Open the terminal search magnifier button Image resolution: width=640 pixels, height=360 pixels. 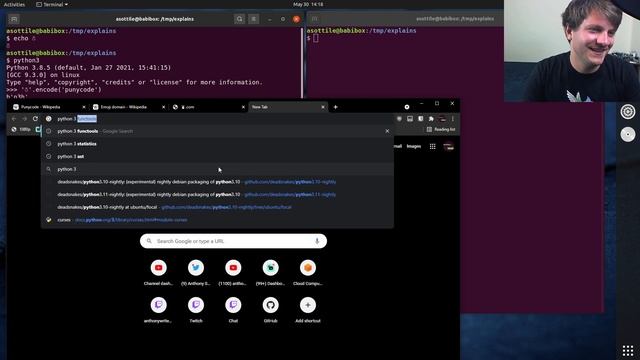(240, 19)
